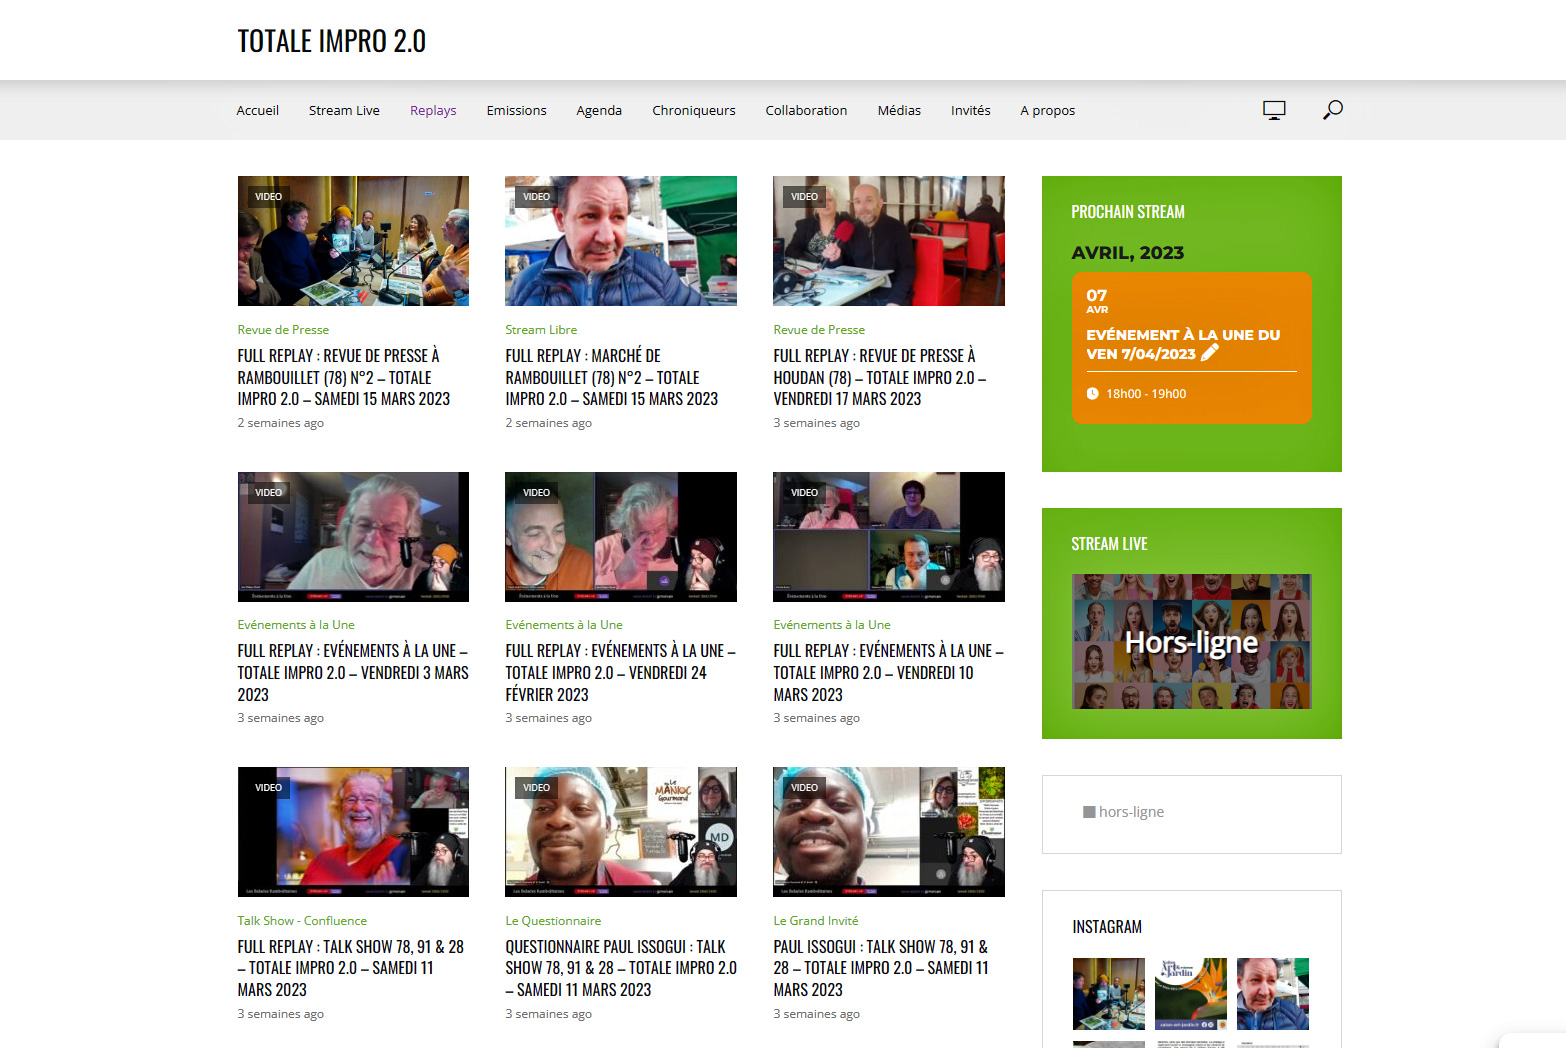
Task: Open the Marché de Rambouillet replay thumbnail
Action: (620, 240)
